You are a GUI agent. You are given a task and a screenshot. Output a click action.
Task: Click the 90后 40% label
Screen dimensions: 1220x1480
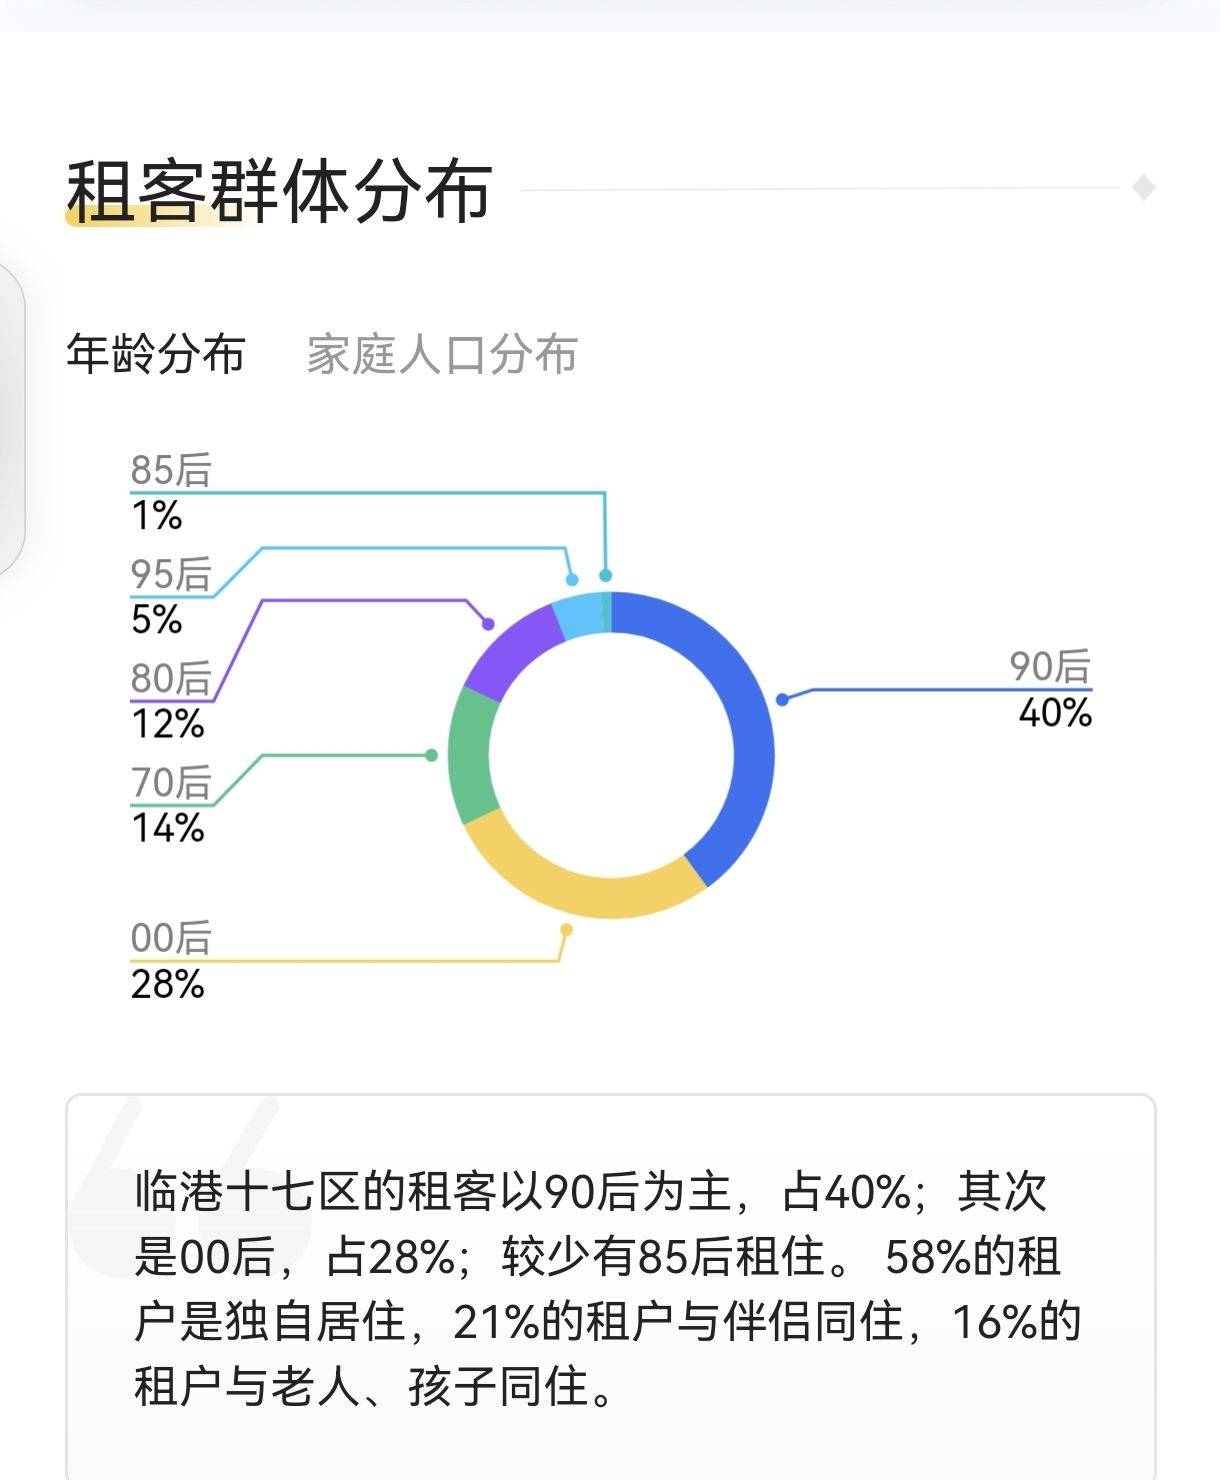(x=1050, y=689)
